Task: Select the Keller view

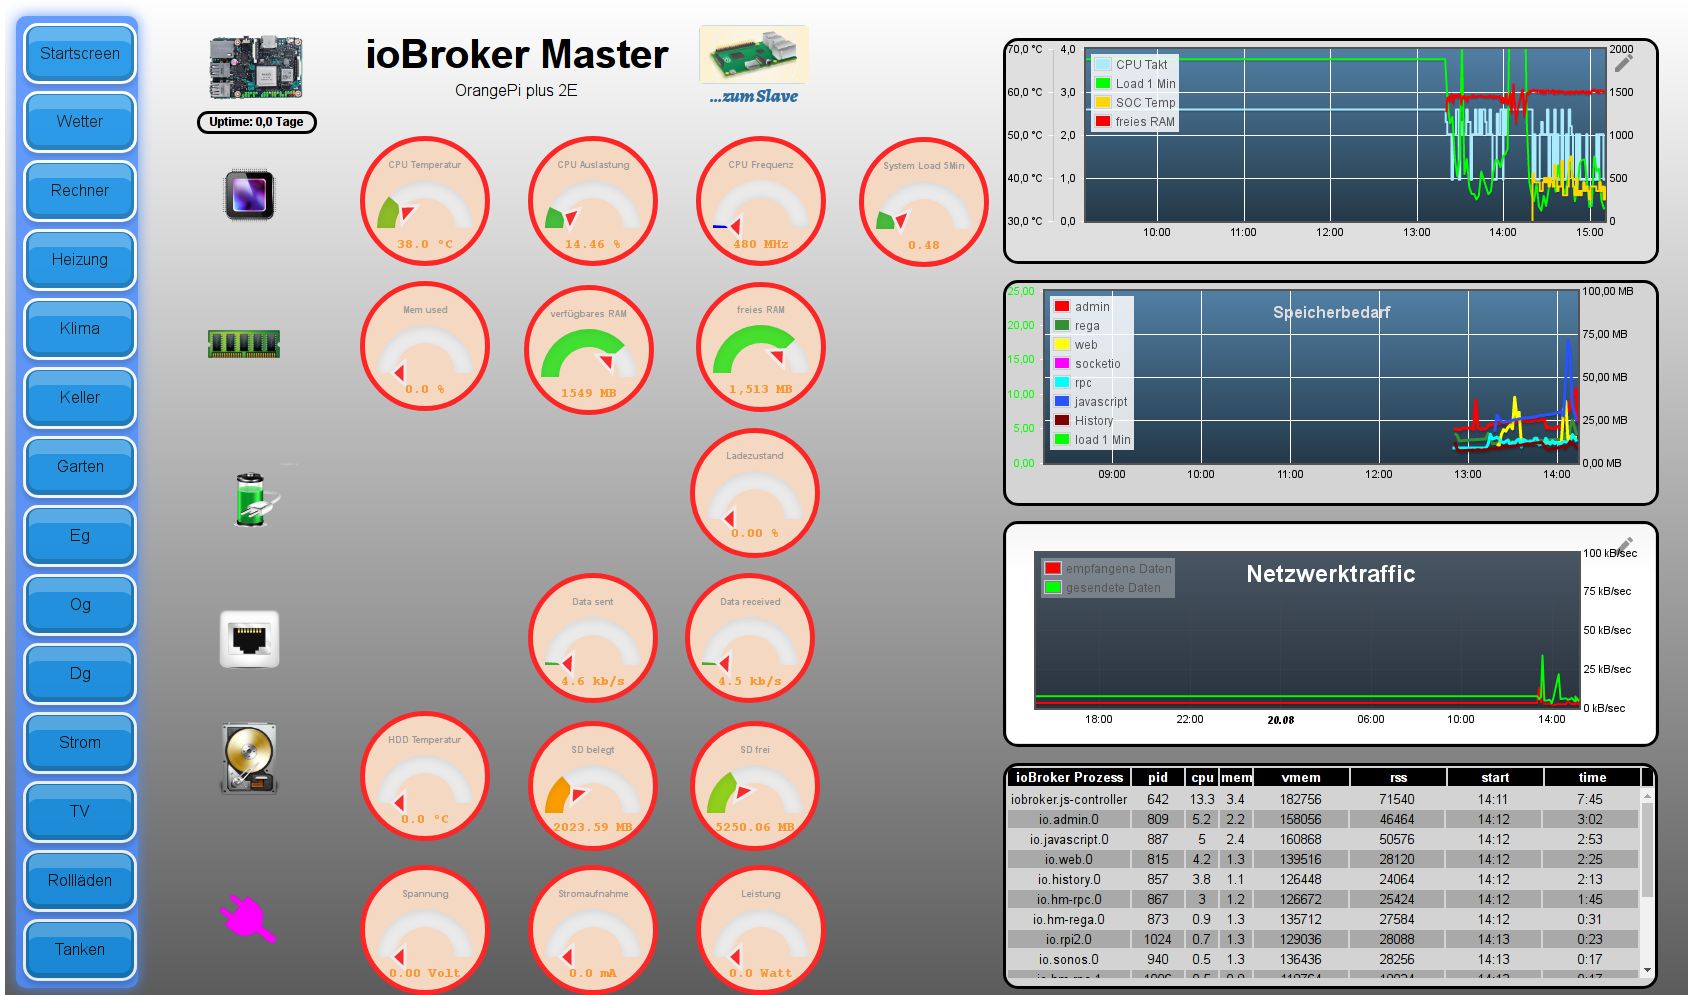Action: [80, 398]
